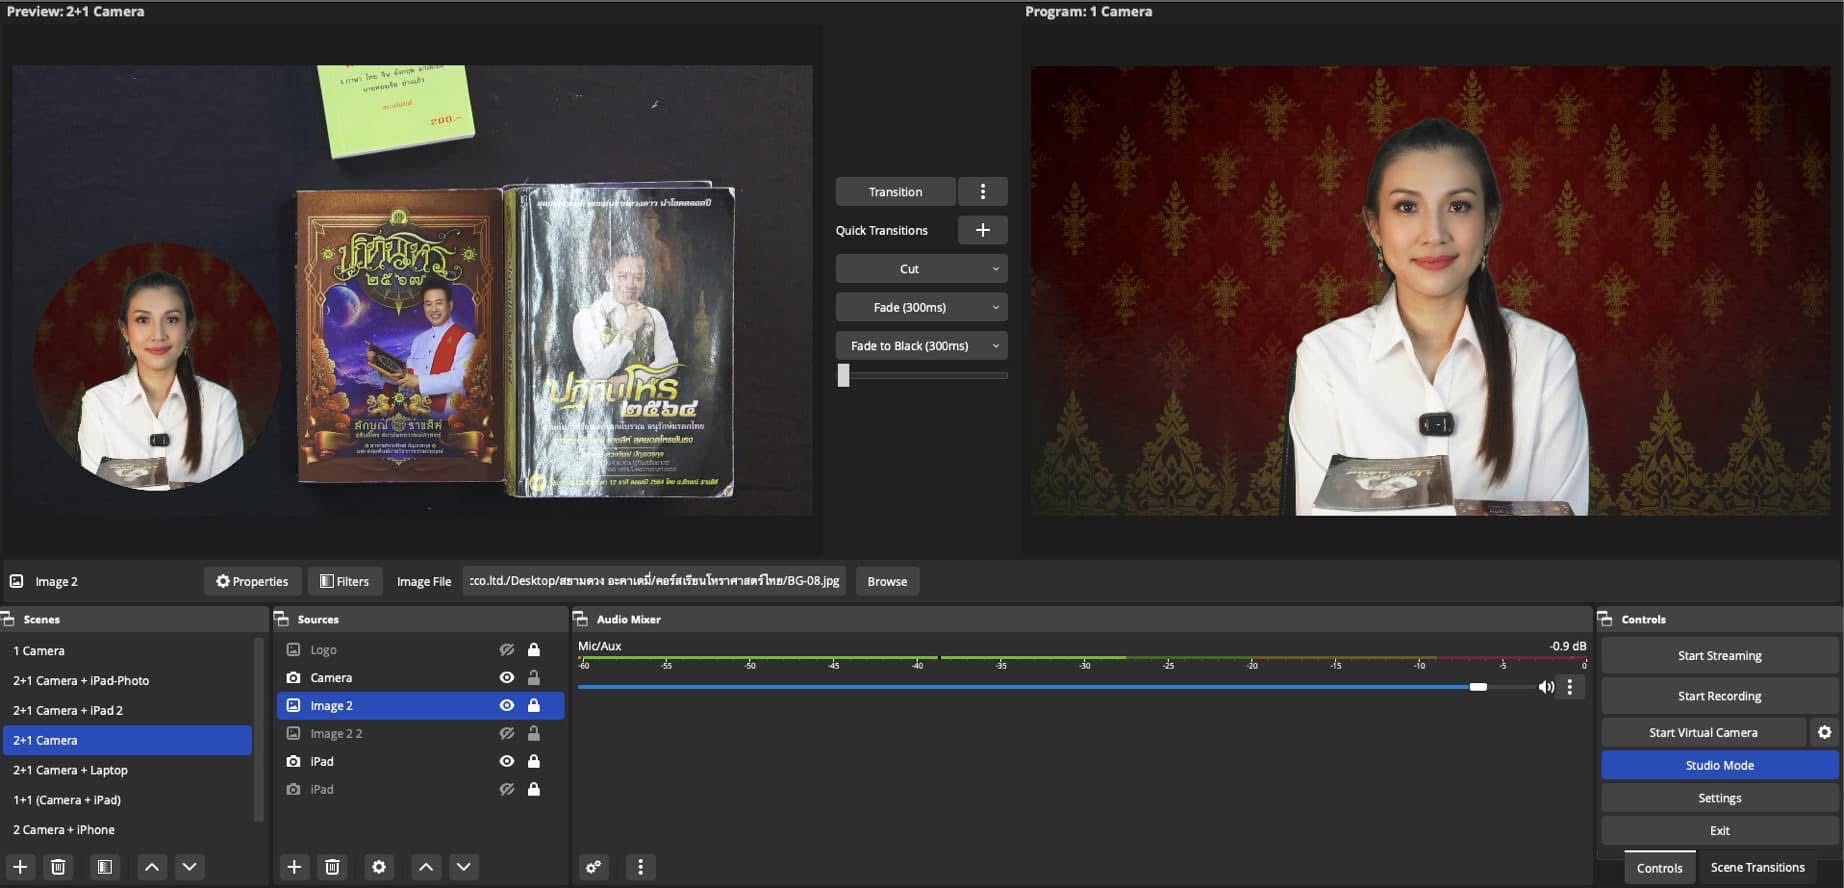Image resolution: width=1844 pixels, height=888 pixels.
Task: Delete selected source with trash icon
Action: point(332,867)
